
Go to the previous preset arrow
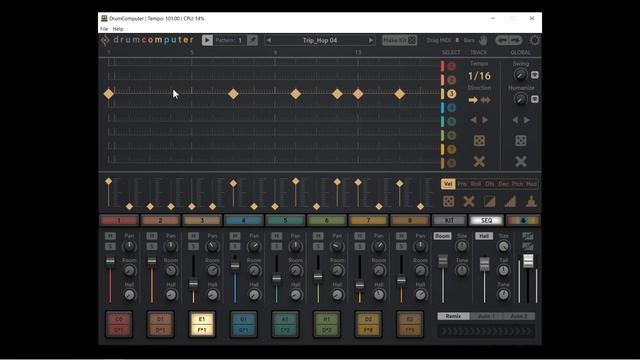click(269, 40)
